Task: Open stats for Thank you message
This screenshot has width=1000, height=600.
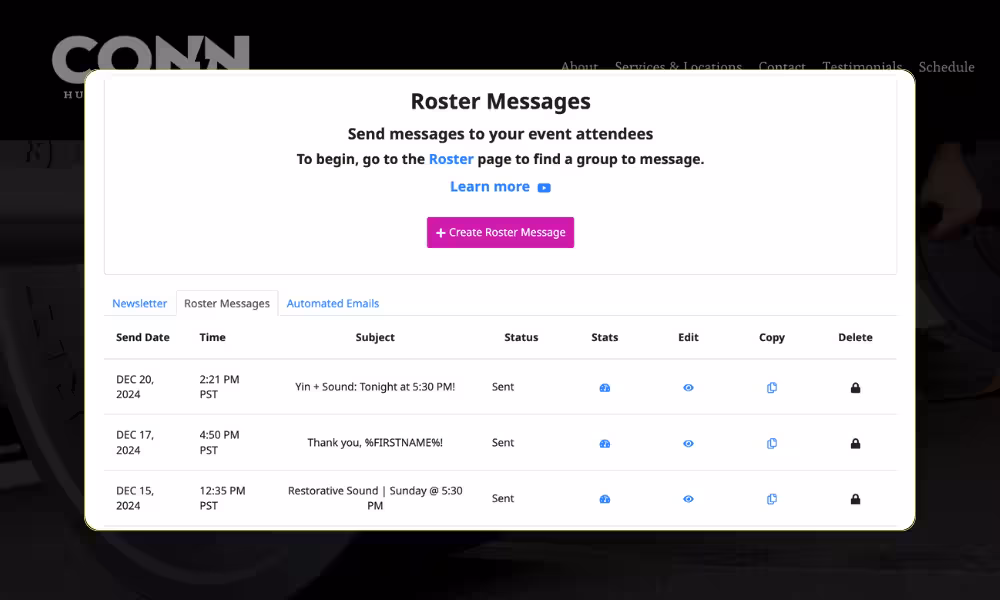Action: (604, 443)
